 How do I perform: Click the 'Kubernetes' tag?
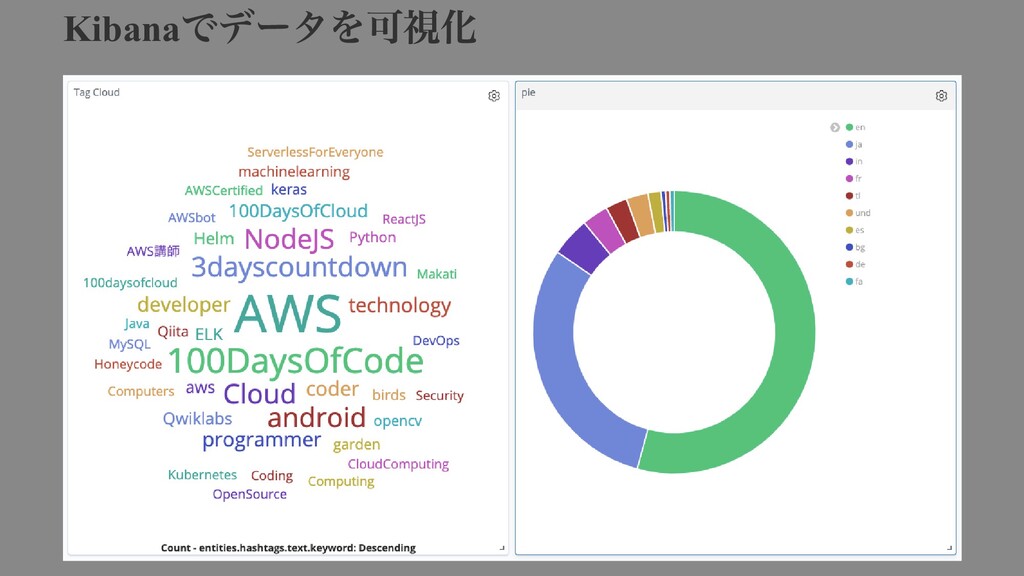pyautogui.click(x=202, y=475)
